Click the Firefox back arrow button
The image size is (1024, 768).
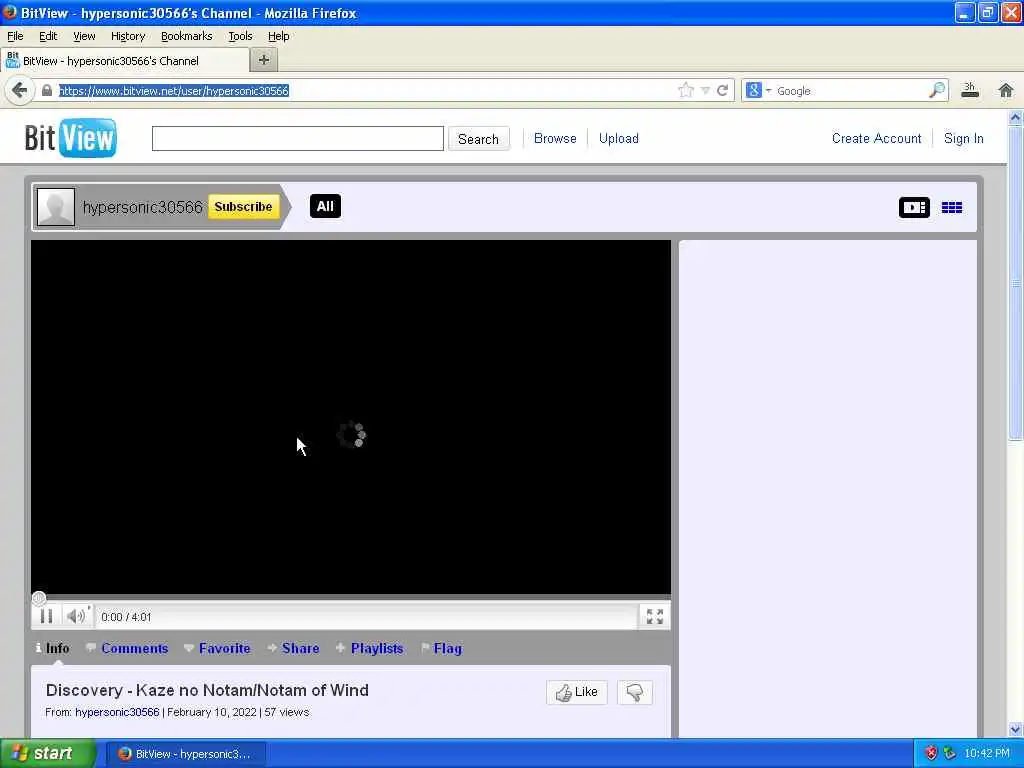click(x=20, y=90)
